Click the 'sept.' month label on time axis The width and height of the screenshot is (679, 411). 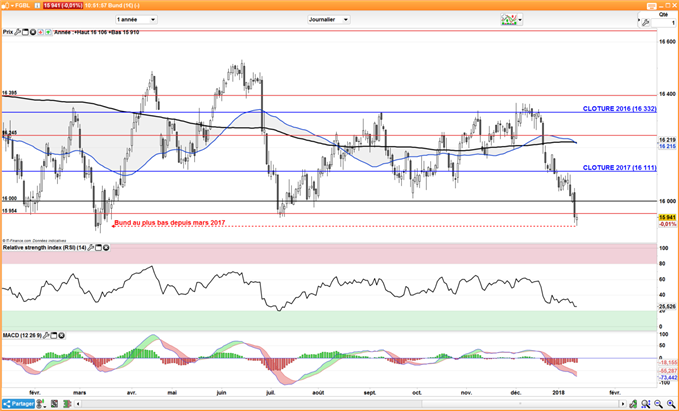[370, 393]
